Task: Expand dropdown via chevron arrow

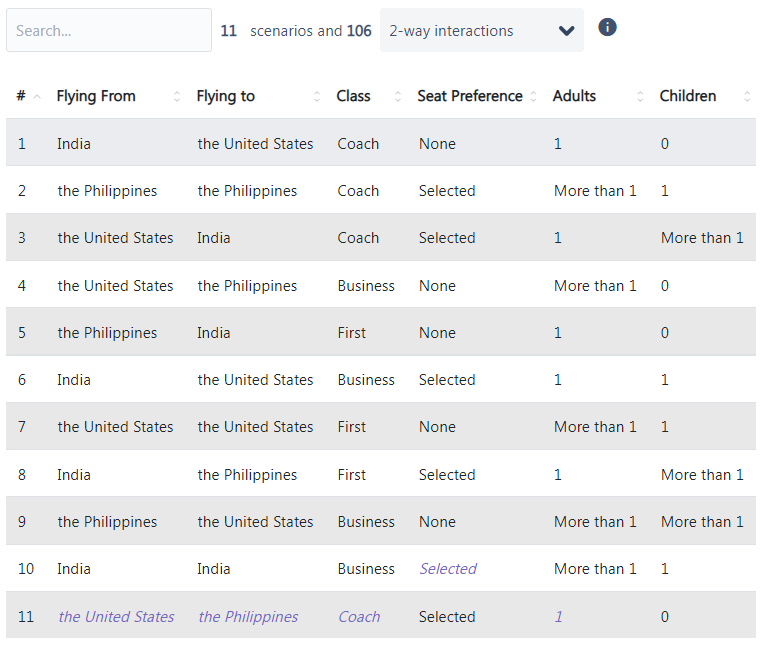Action: (x=566, y=31)
